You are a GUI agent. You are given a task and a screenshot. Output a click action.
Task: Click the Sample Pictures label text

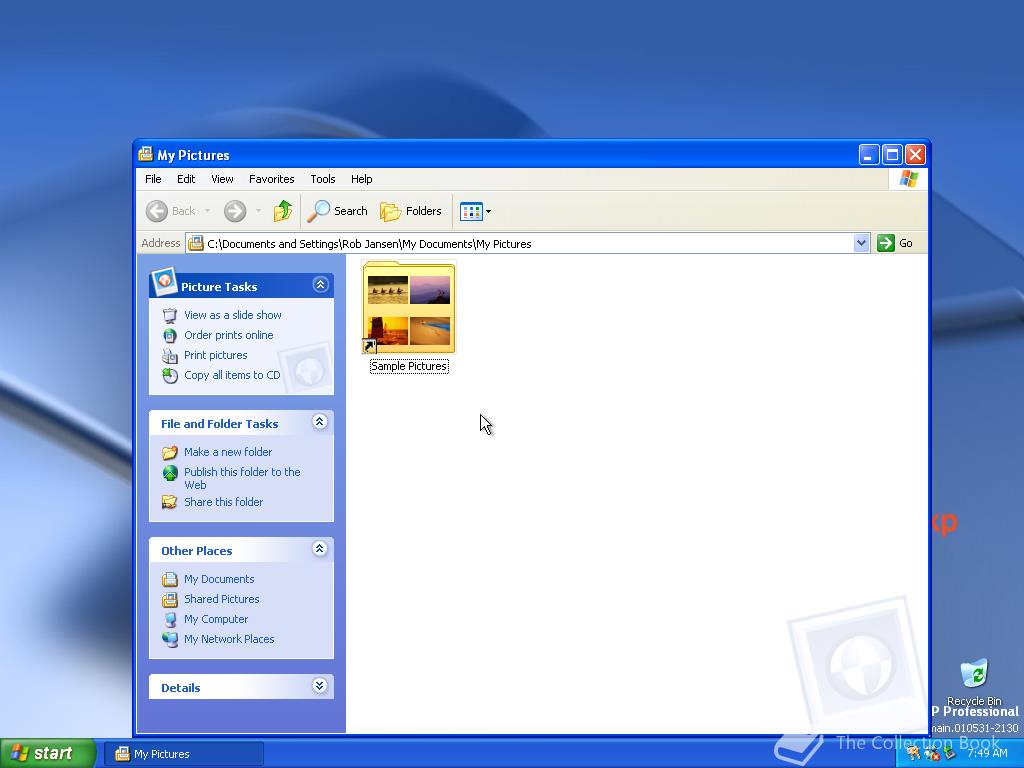pyautogui.click(x=409, y=366)
